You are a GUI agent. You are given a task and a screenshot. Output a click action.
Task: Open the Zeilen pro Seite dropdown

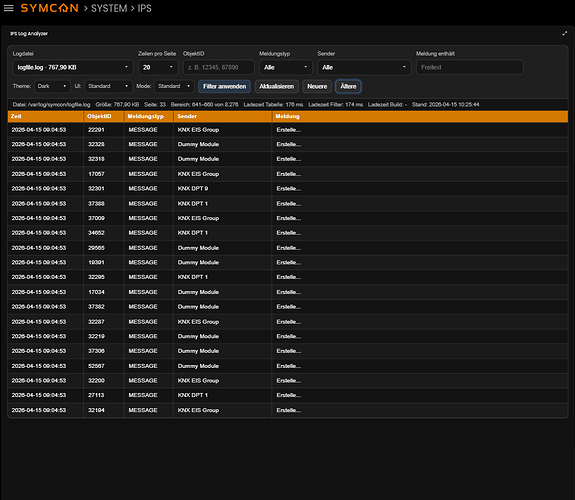point(158,67)
